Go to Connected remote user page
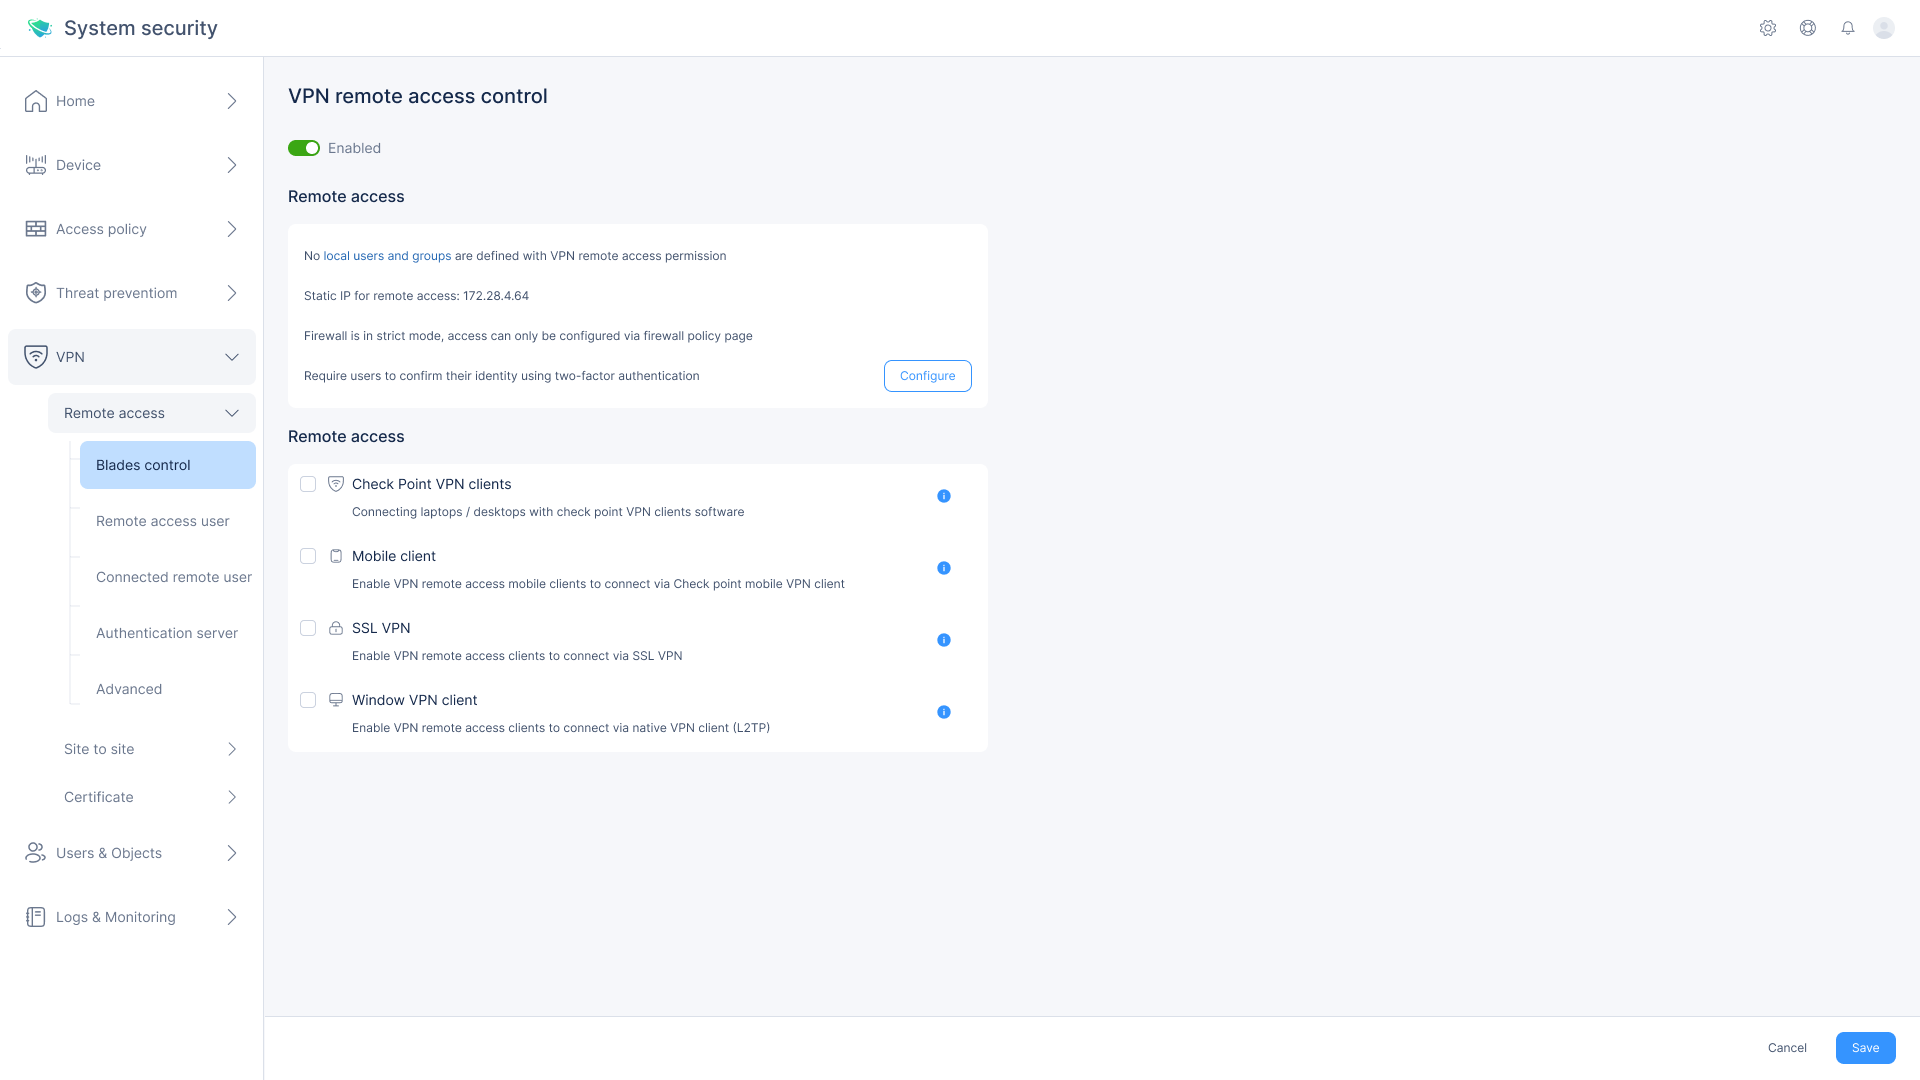This screenshot has width=1920, height=1080. (174, 577)
